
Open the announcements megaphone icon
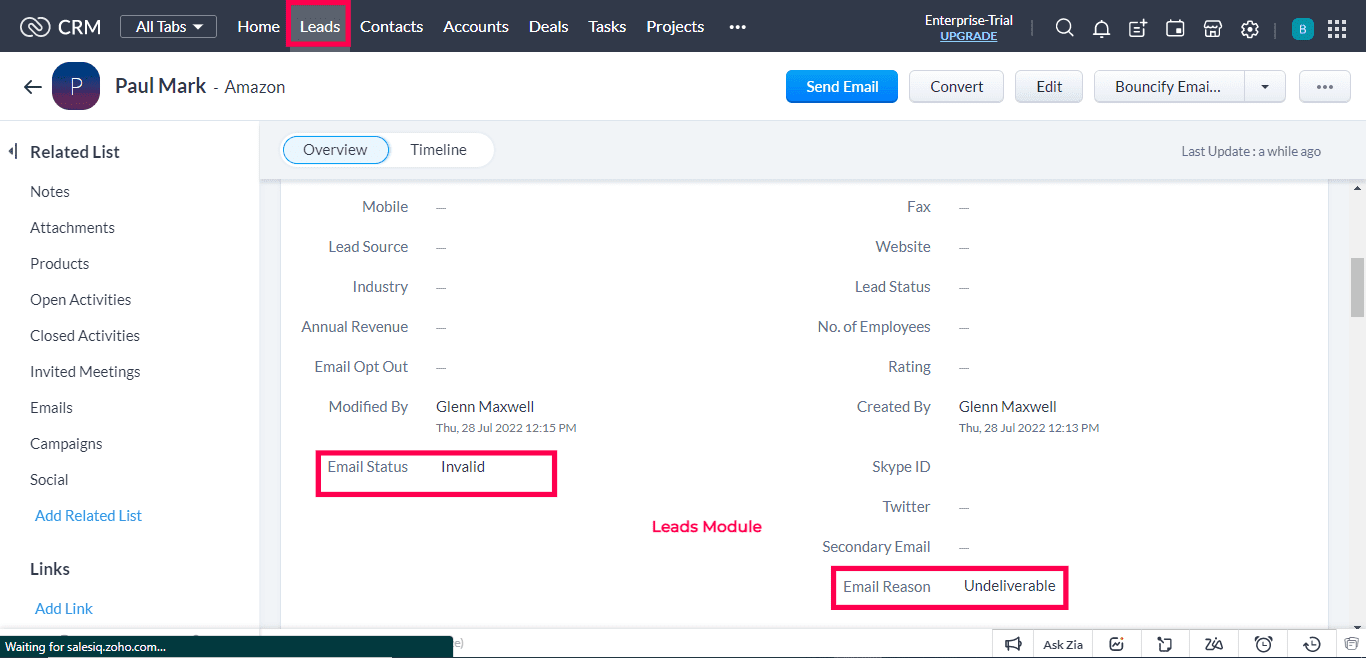coord(1013,644)
